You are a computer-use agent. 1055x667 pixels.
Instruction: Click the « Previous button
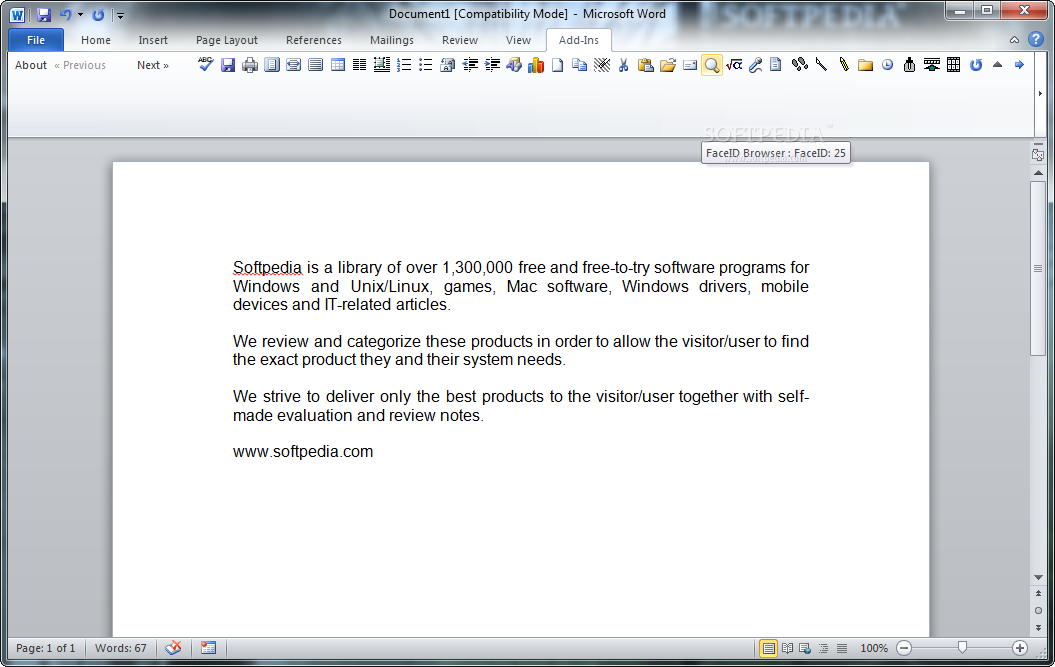pyautogui.click(x=80, y=65)
